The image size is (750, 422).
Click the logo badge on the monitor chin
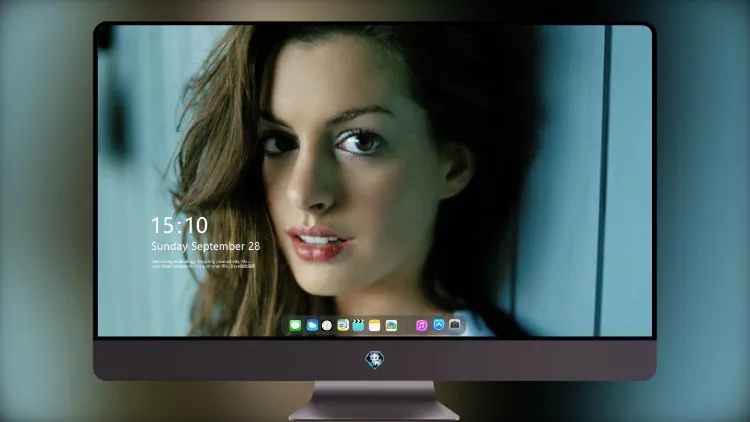pyautogui.click(x=375, y=360)
